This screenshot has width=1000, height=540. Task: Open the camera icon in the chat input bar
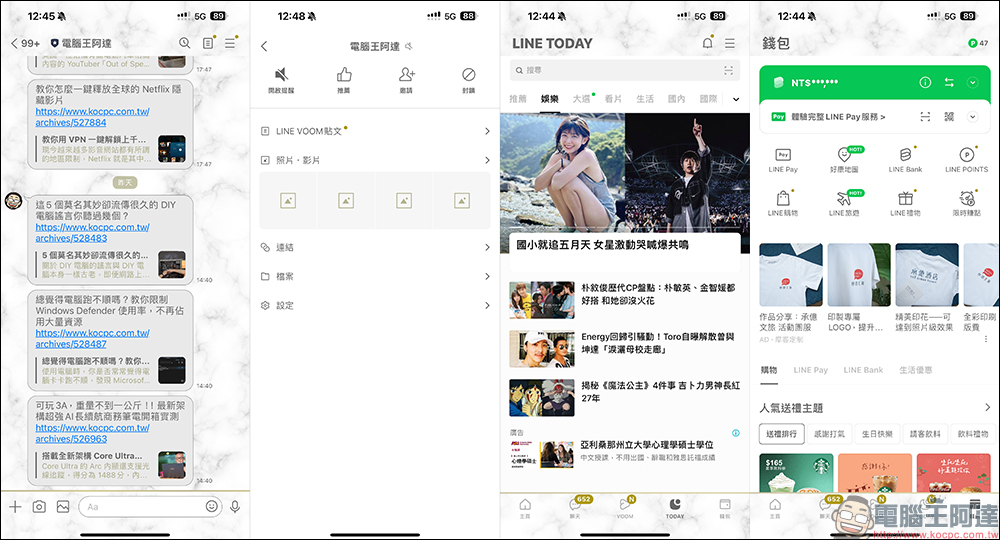point(39,507)
